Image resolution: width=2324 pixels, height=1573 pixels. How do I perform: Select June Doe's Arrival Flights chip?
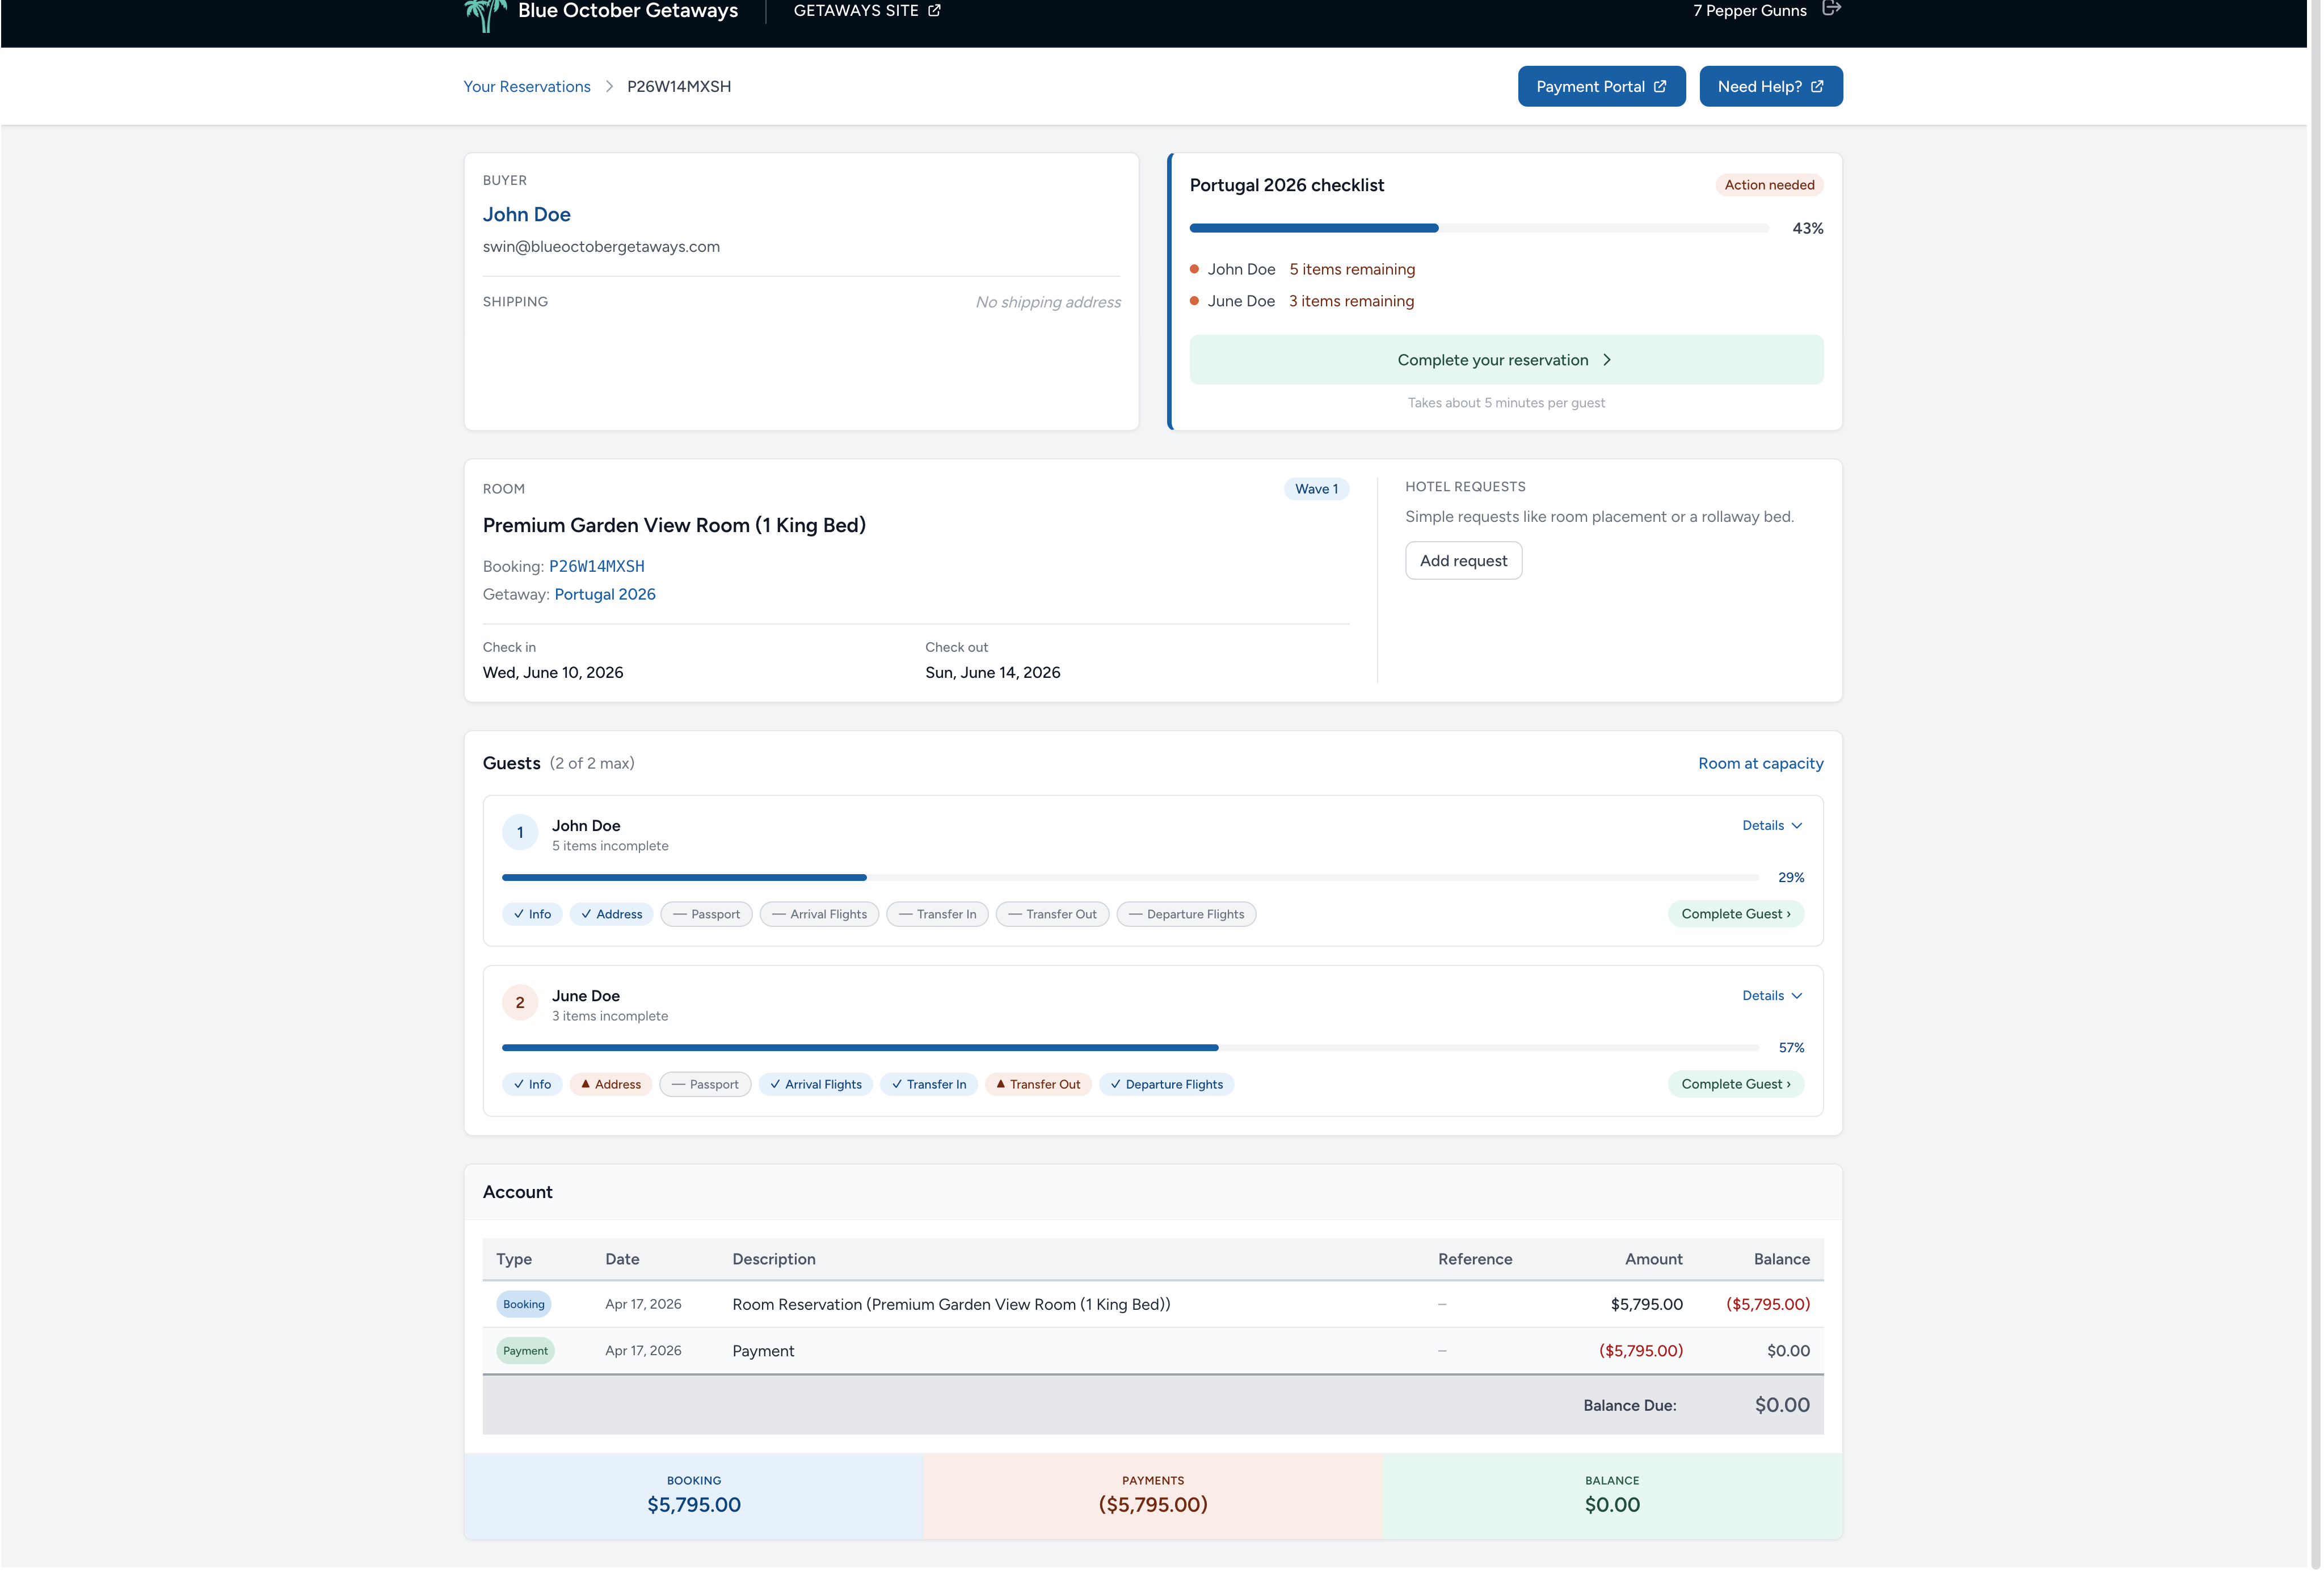coord(815,1084)
